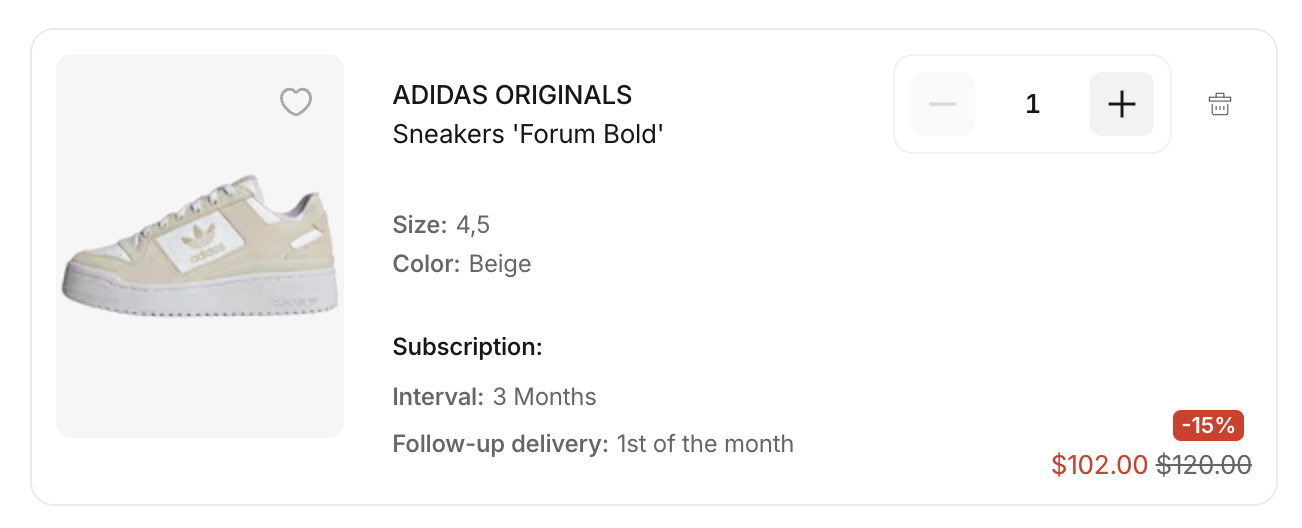Click the Size label
This screenshot has width=1302, height=528.
coord(419,225)
